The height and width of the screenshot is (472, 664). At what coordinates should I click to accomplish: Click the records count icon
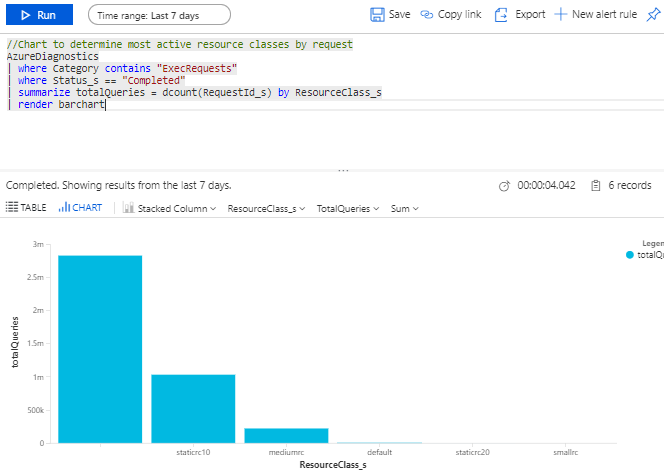[x=595, y=186]
